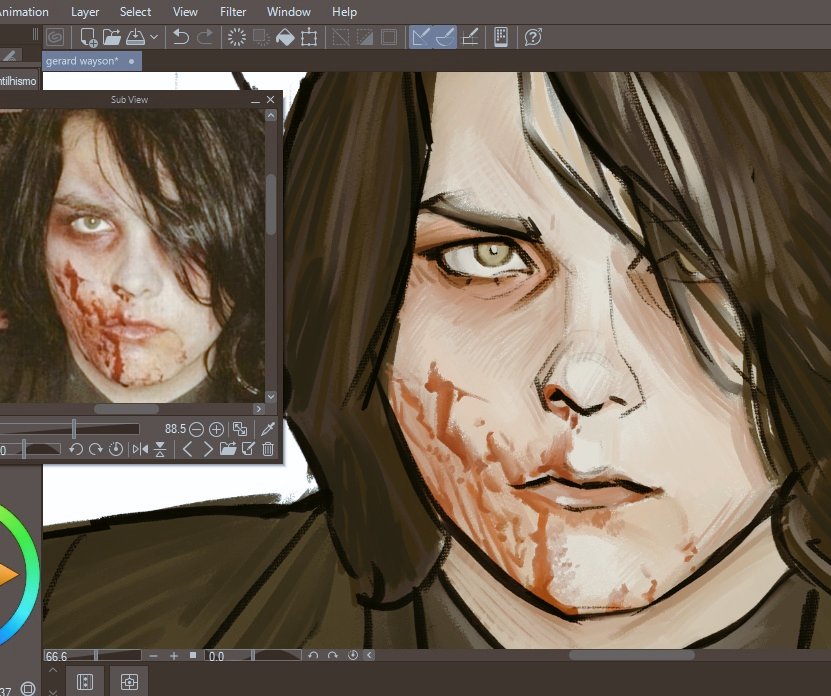
Task: Zoom in the Sub View image
Action: pyautogui.click(x=216, y=429)
